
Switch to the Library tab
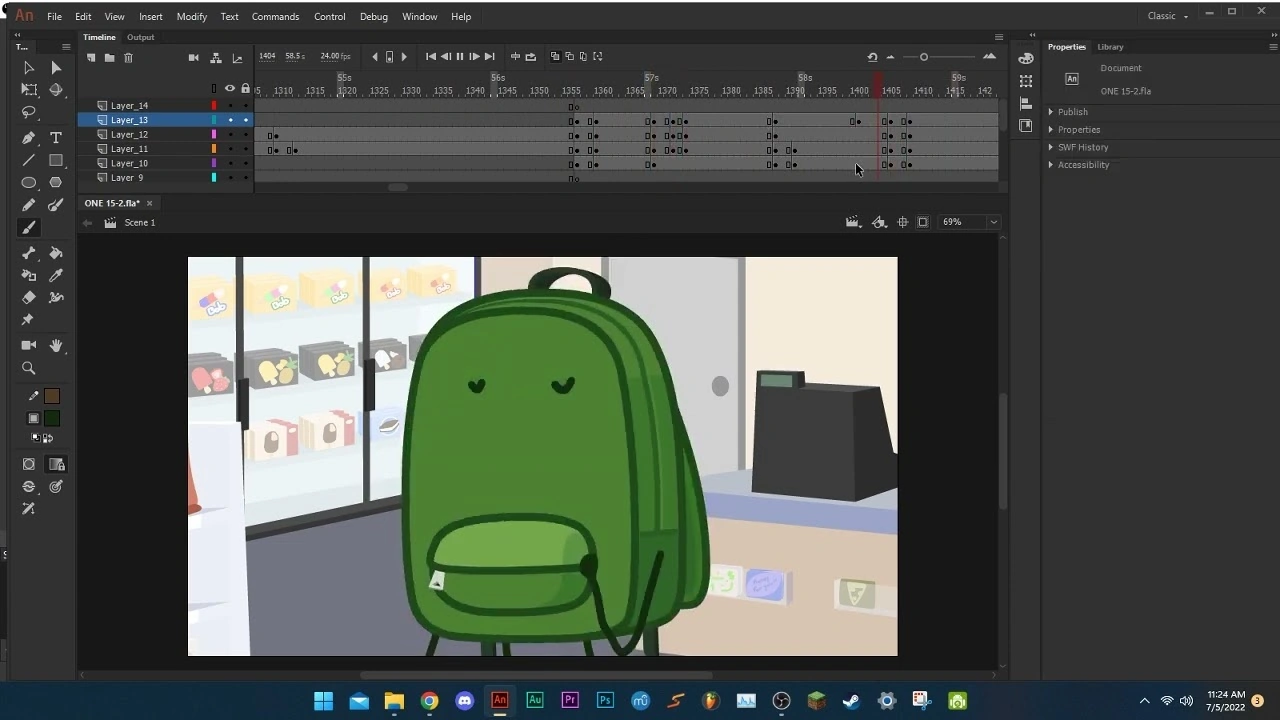tap(1110, 47)
